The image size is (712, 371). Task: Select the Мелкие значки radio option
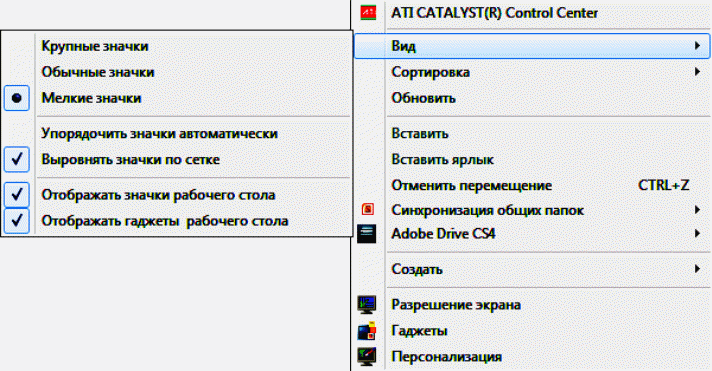pos(17,98)
